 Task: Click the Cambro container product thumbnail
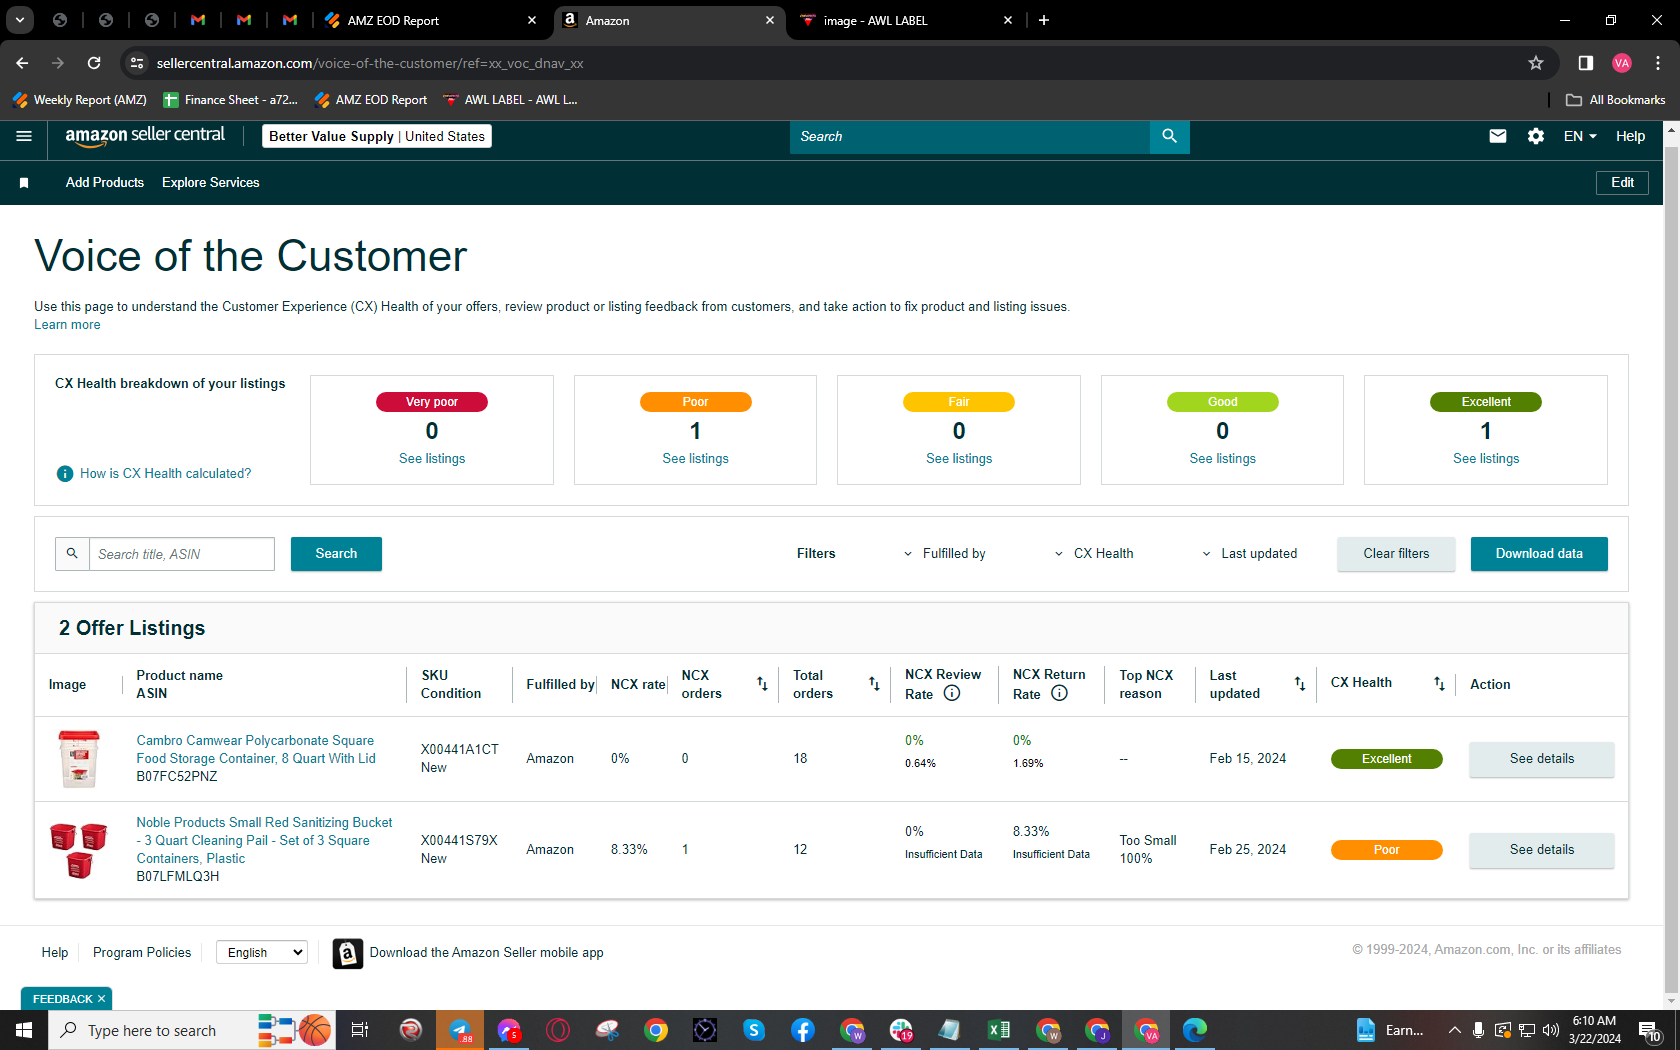coord(79,759)
